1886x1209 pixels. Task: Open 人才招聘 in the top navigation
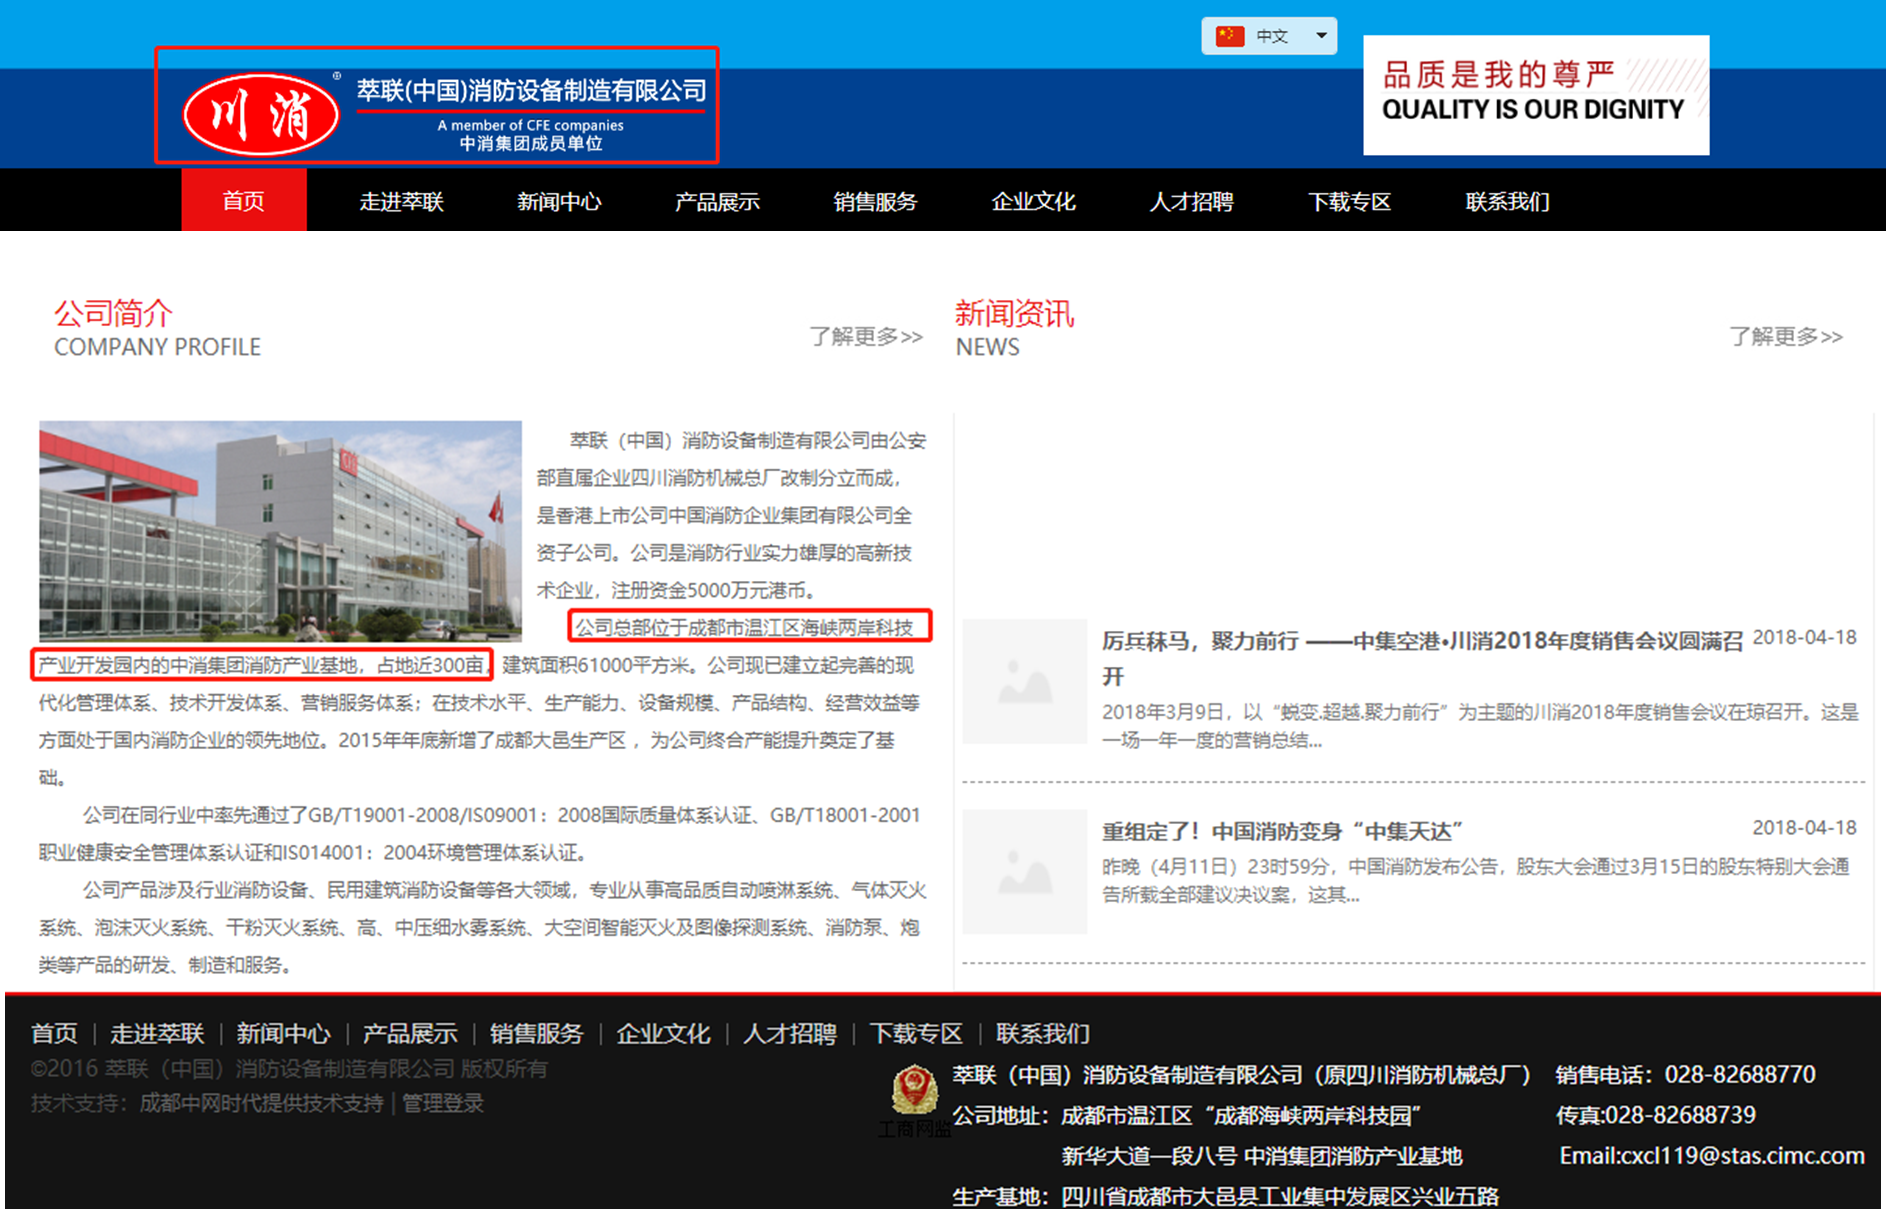tap(1191, 201)
